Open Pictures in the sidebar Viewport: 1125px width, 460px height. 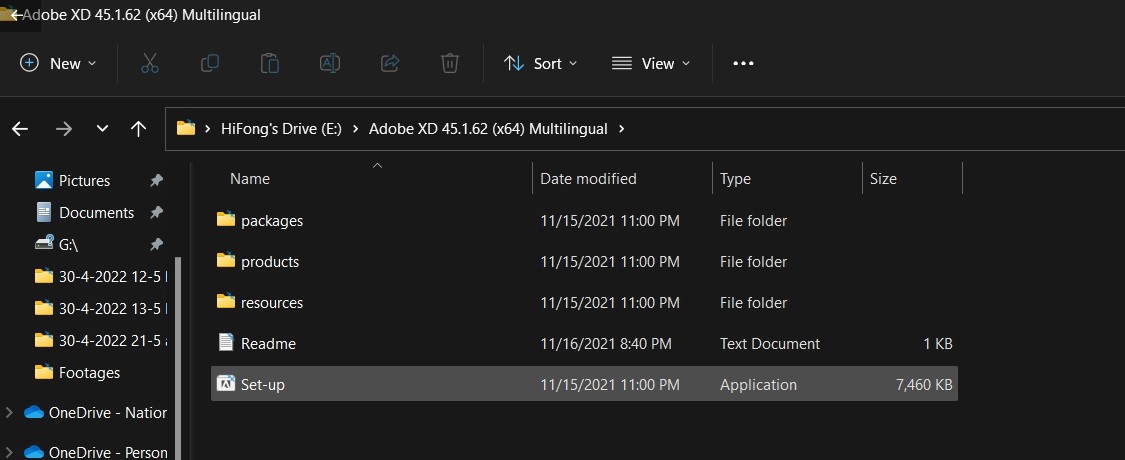(84, 180)
